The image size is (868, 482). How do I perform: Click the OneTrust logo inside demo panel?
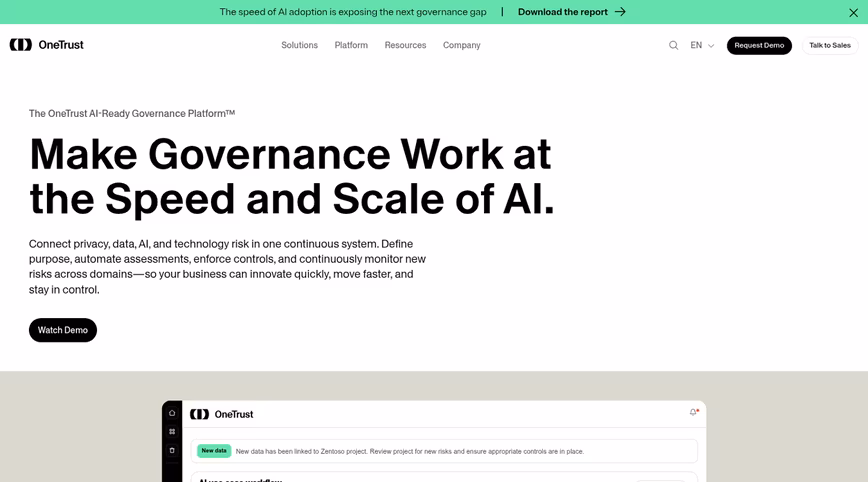221,414
